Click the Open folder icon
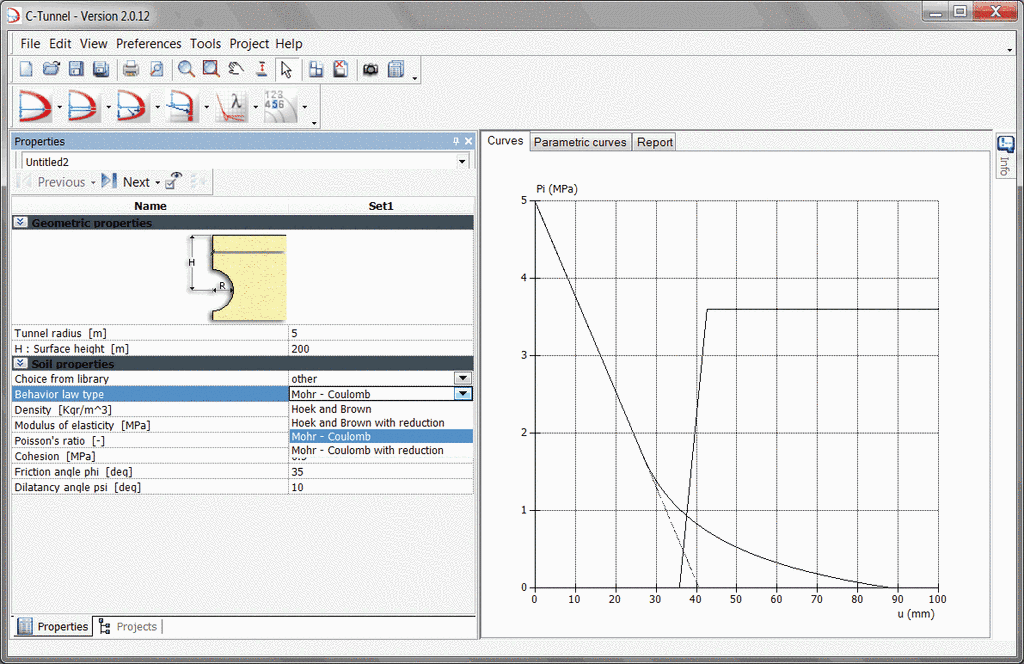The width and height of the screenshot is (1024, 664). click(51, 69)
